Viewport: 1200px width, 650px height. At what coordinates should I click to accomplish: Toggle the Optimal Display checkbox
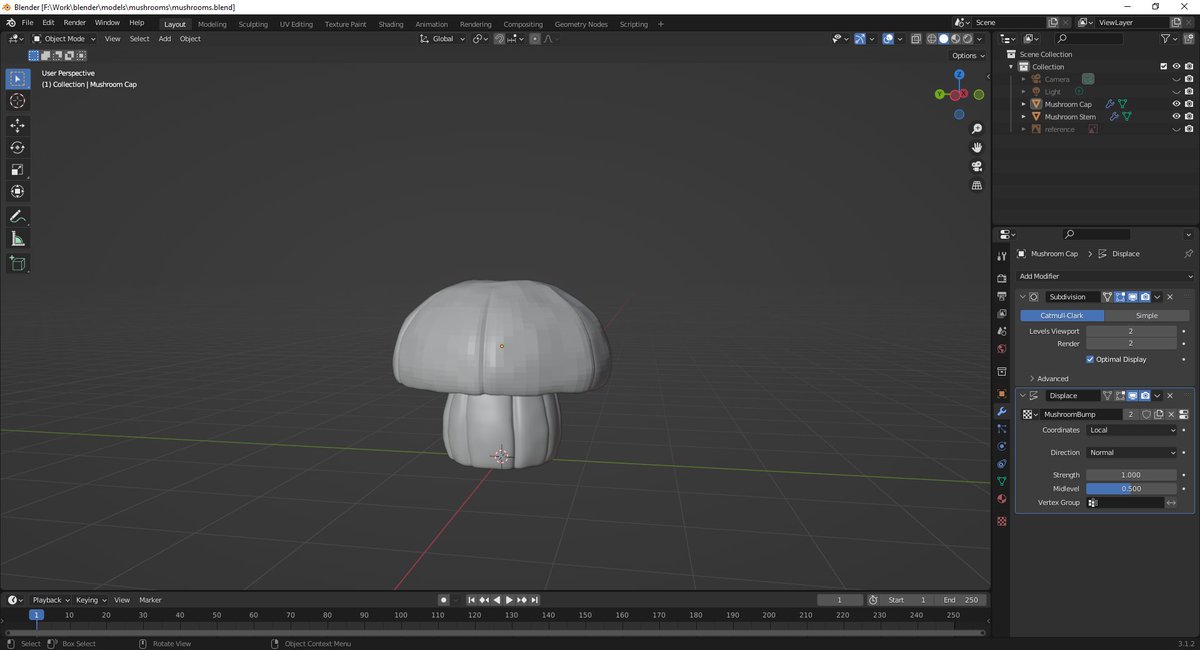pyautogui.click(x=1090, y=359)
